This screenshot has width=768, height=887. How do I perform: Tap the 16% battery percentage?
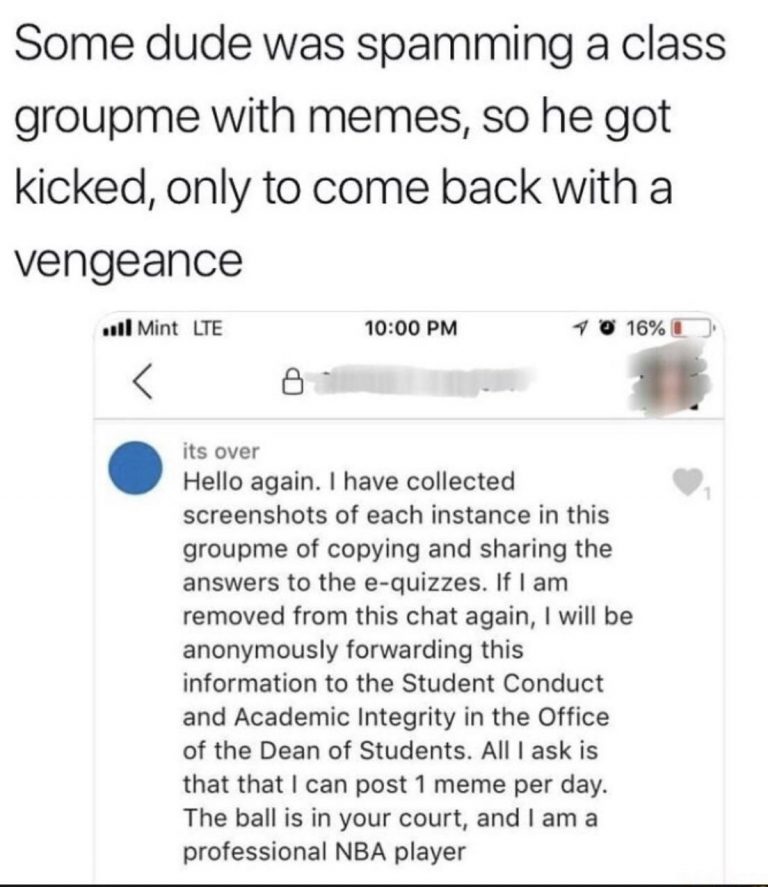pyautogui.click(x=645, y=327)
